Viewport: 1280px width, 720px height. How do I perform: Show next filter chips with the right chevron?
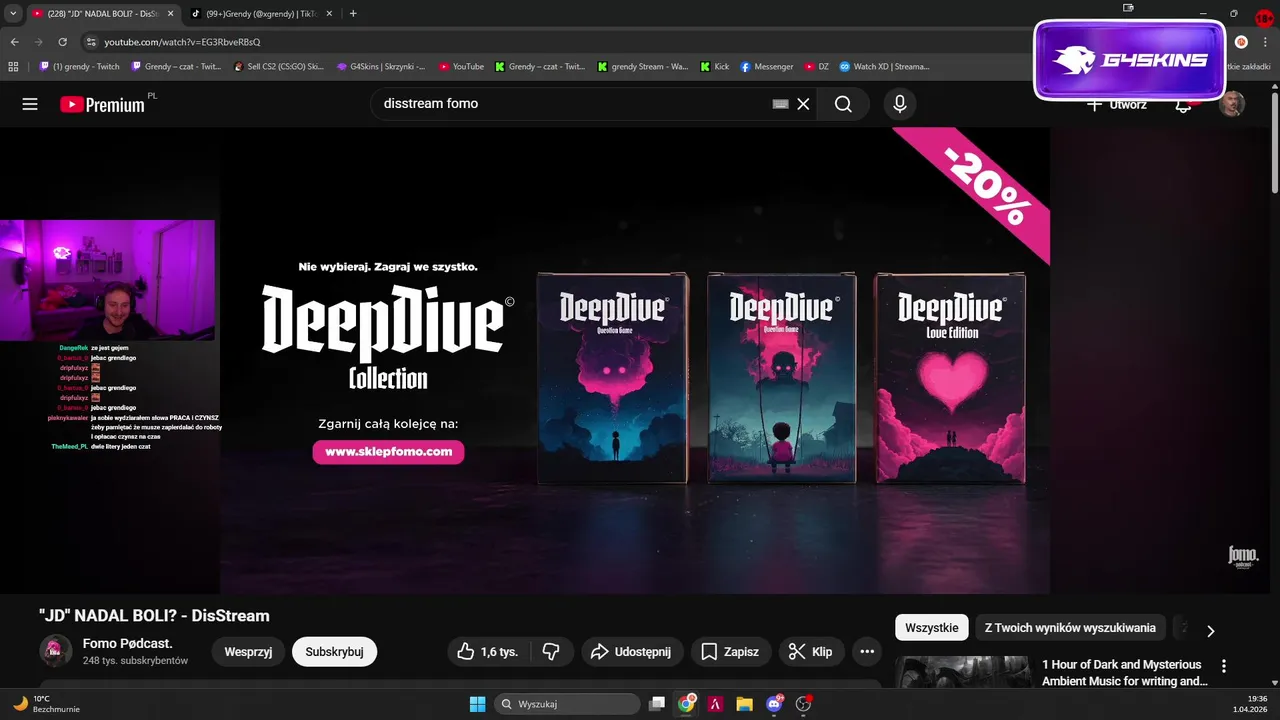coord(1210,631)
